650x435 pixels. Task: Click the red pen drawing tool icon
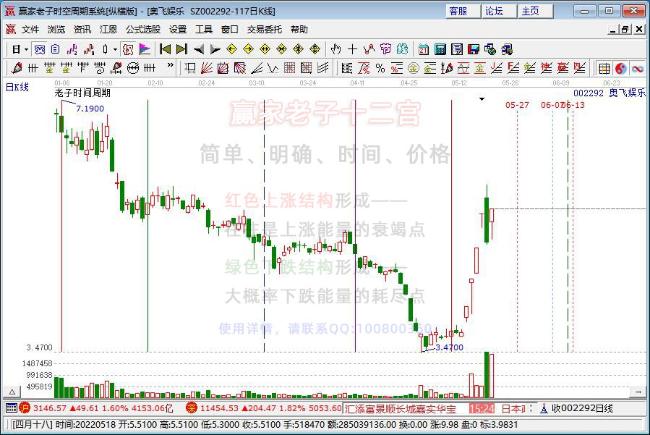tap(17, 68)
